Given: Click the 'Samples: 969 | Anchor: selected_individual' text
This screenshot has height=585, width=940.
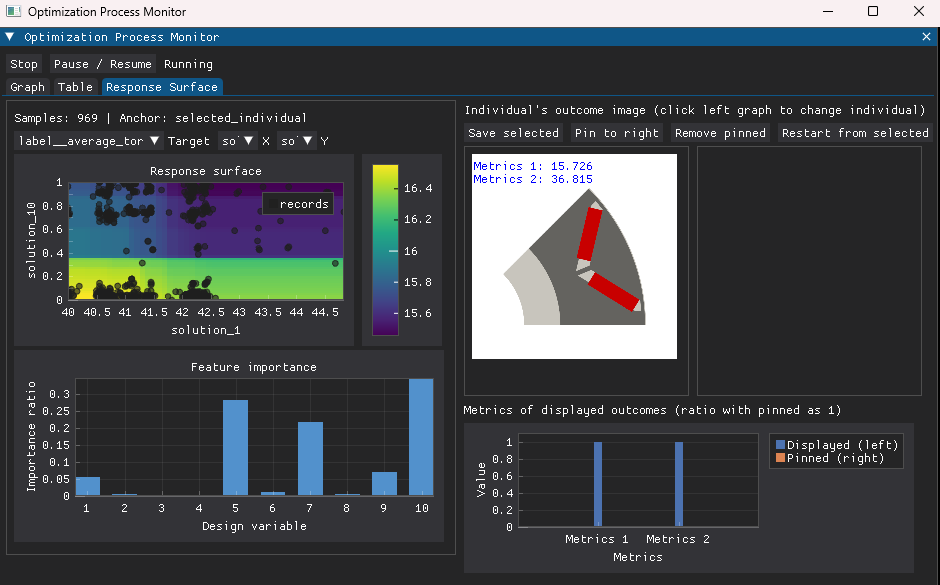Looking at the screenshot, I should coord(161,118).
